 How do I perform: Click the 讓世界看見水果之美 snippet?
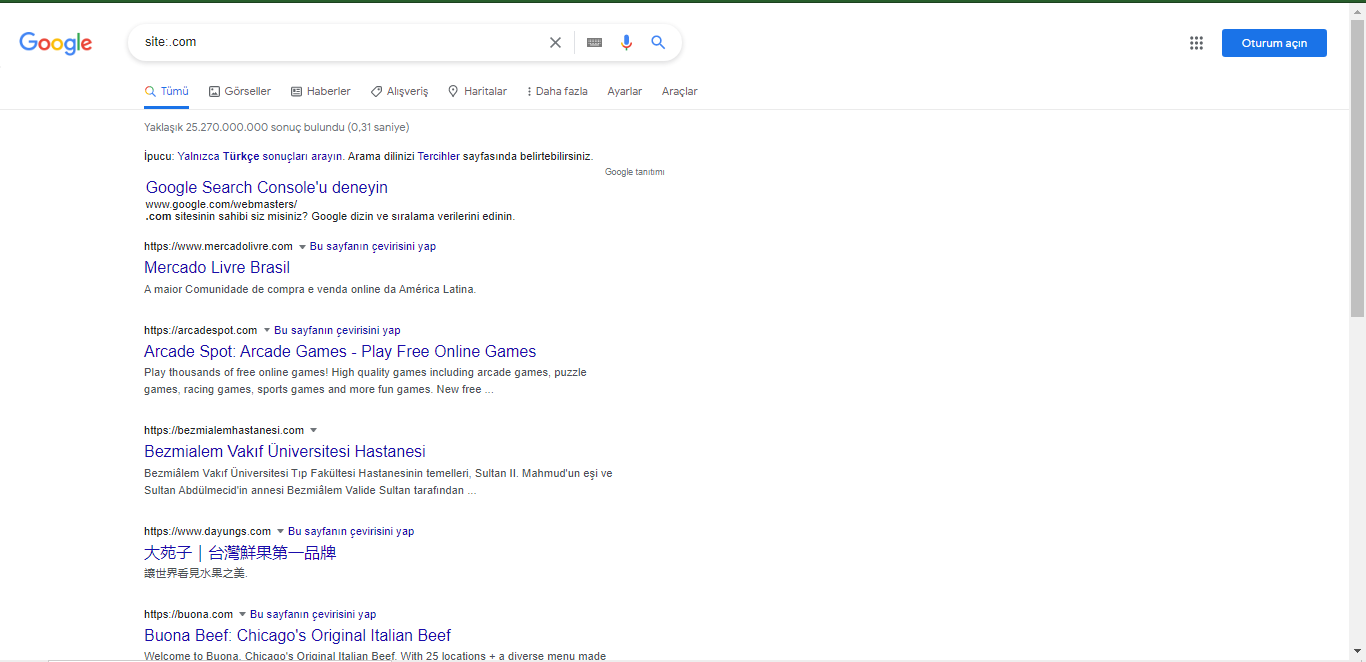coord(195,573)
